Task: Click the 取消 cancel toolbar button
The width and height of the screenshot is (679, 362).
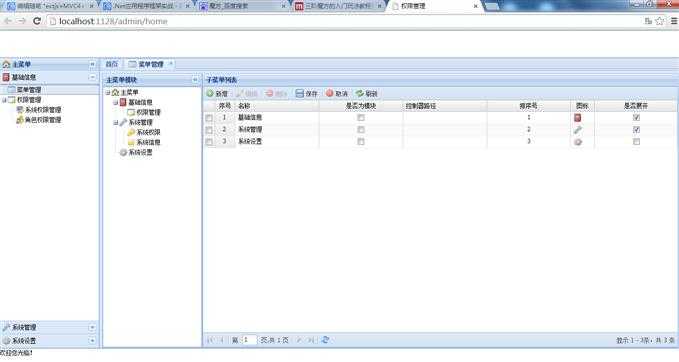Action: 336,94
